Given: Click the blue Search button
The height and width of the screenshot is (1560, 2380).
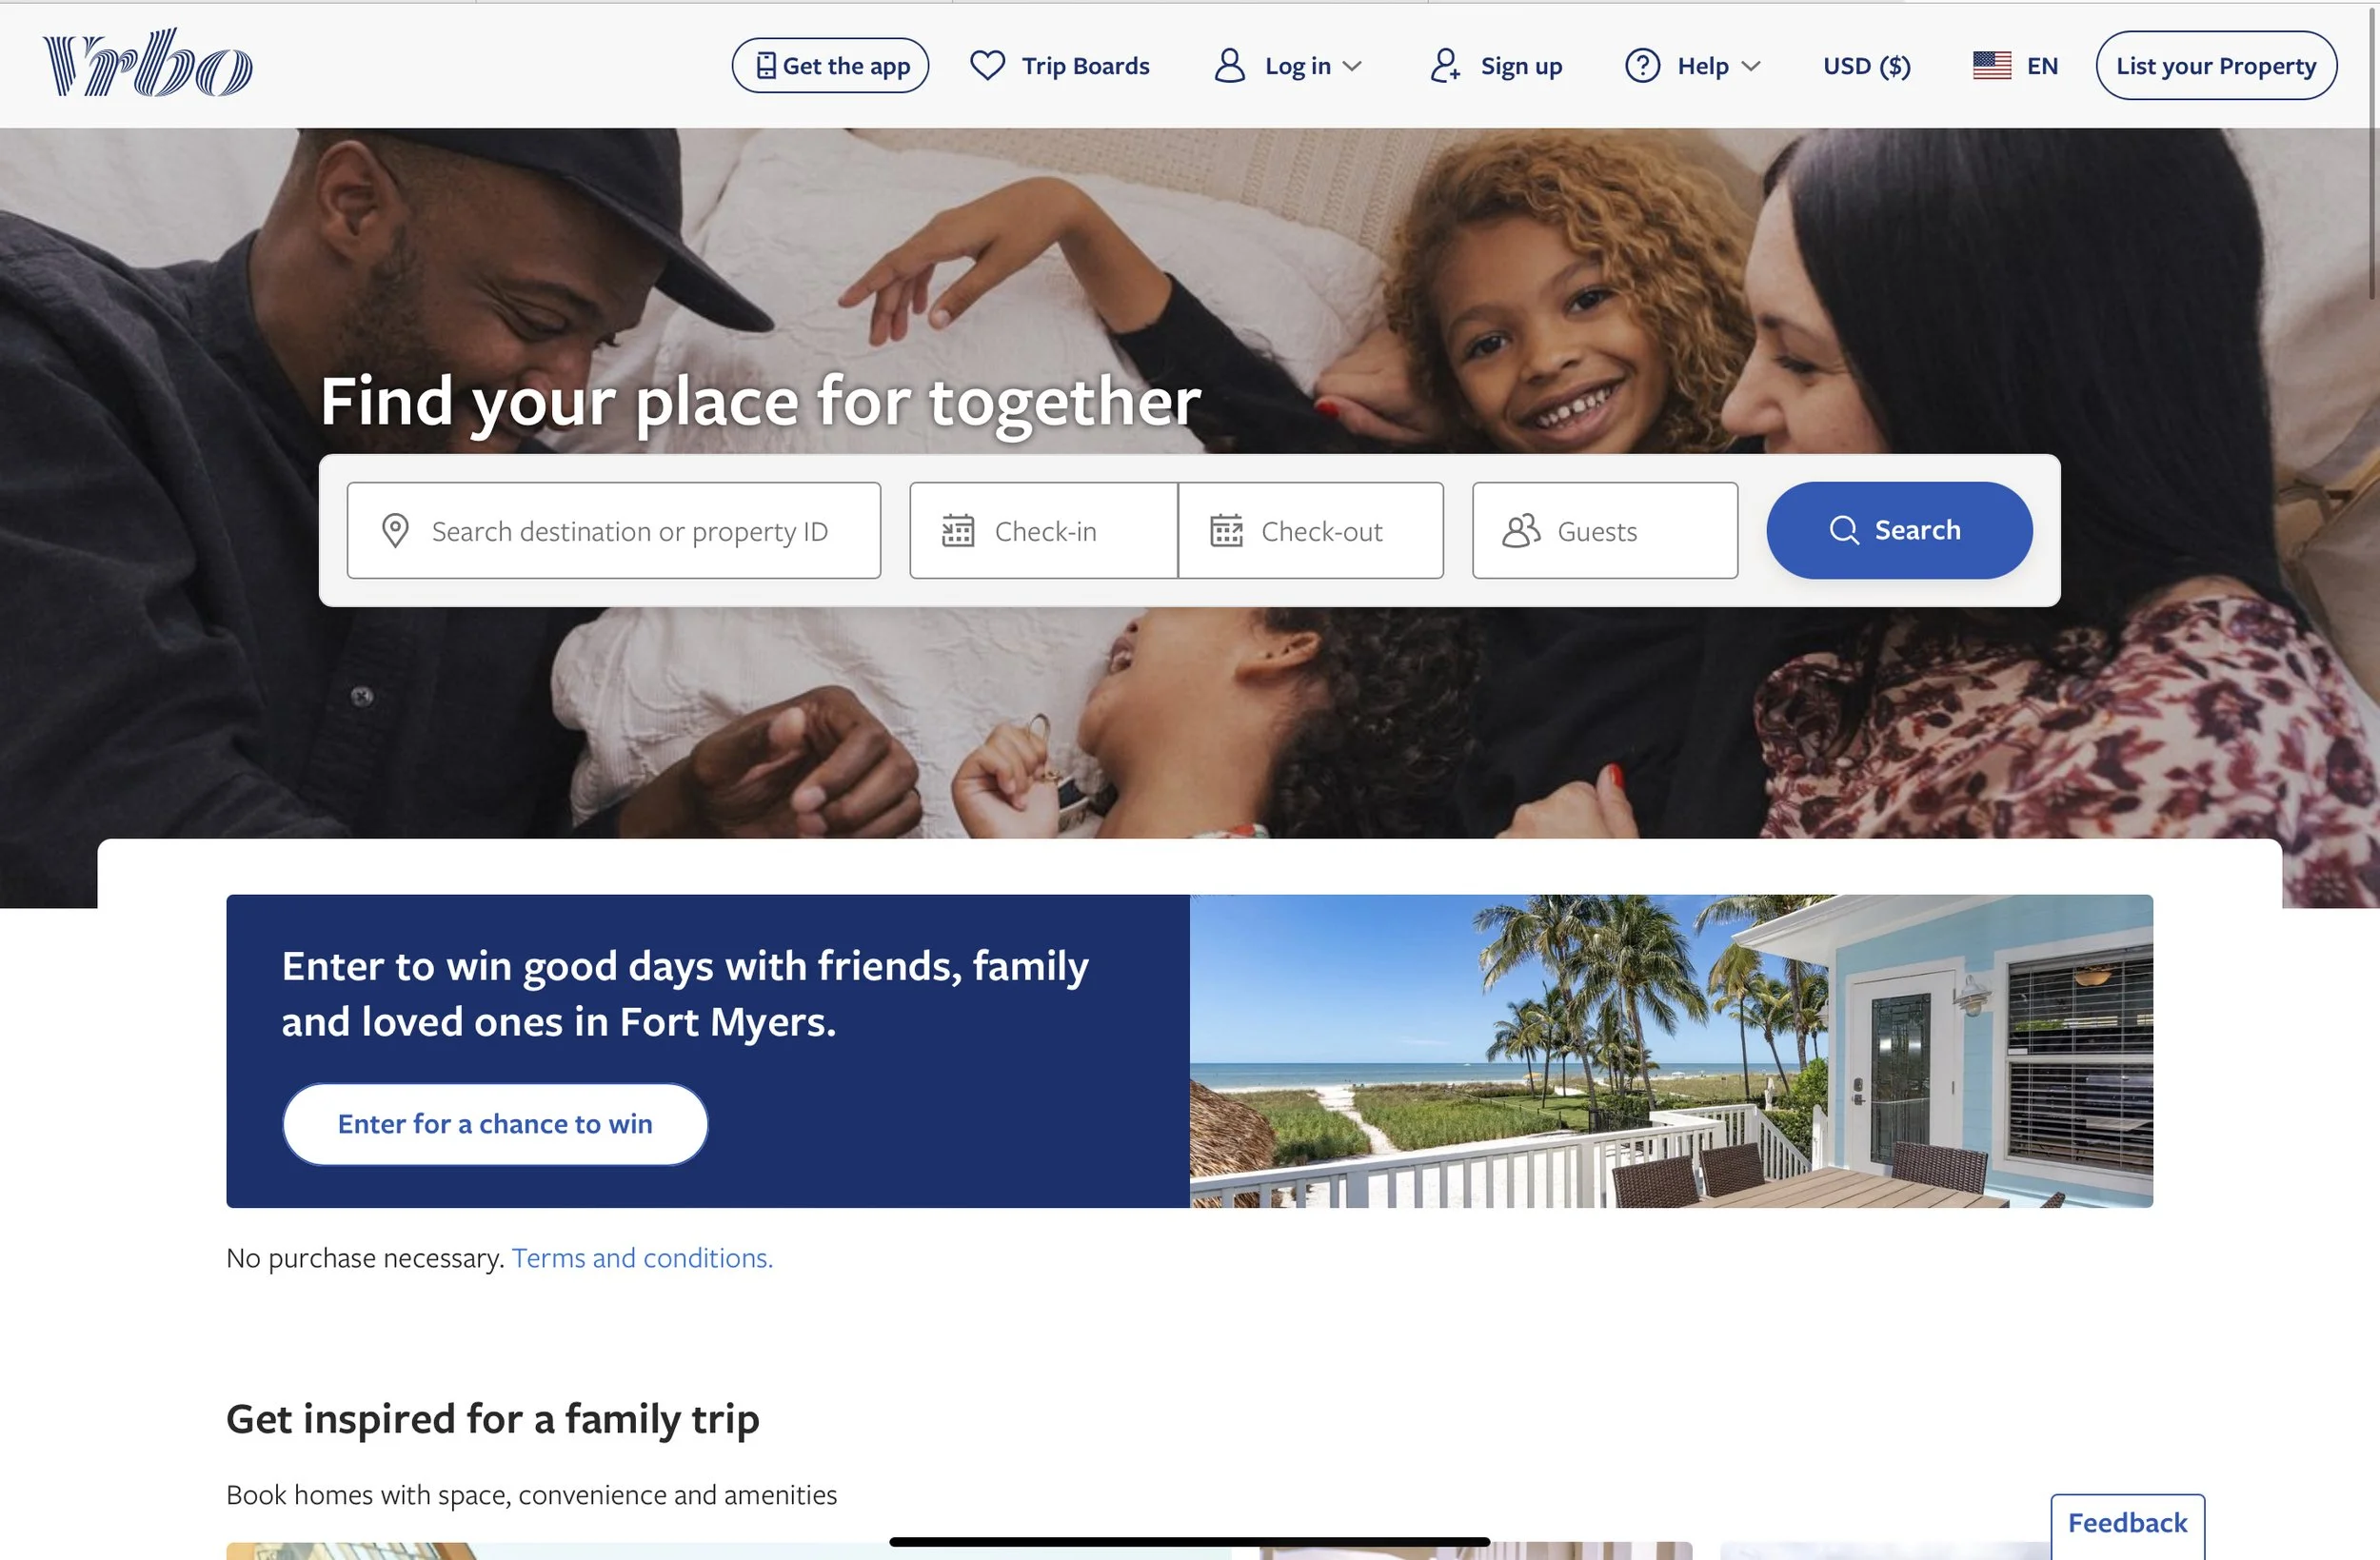Looking at the screenshot, I should [1899, 530].
